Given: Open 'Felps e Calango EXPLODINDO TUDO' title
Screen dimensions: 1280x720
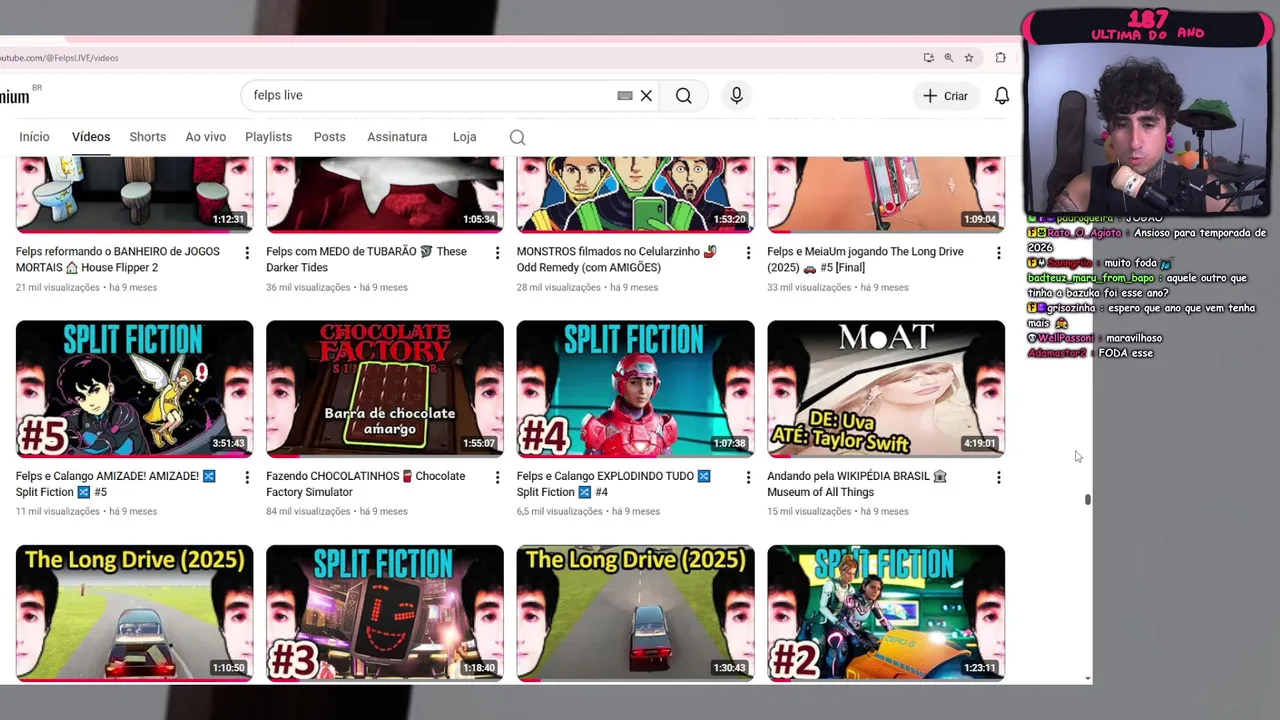Looking at the screenshot, I should pos(614,484).
